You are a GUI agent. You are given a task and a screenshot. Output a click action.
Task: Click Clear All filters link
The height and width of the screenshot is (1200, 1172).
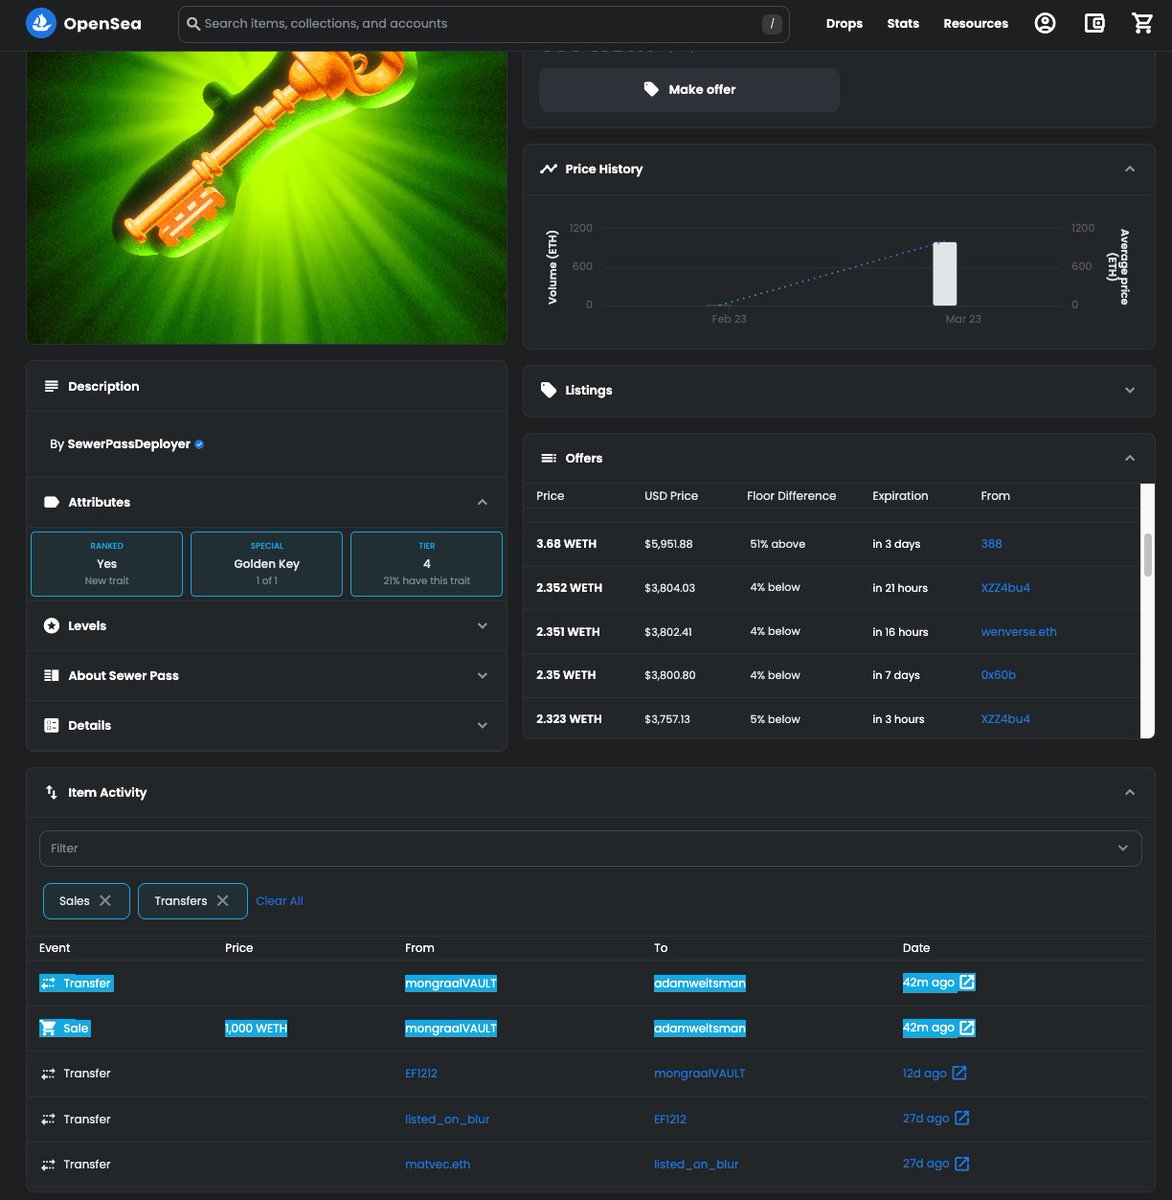click(279, 901)
